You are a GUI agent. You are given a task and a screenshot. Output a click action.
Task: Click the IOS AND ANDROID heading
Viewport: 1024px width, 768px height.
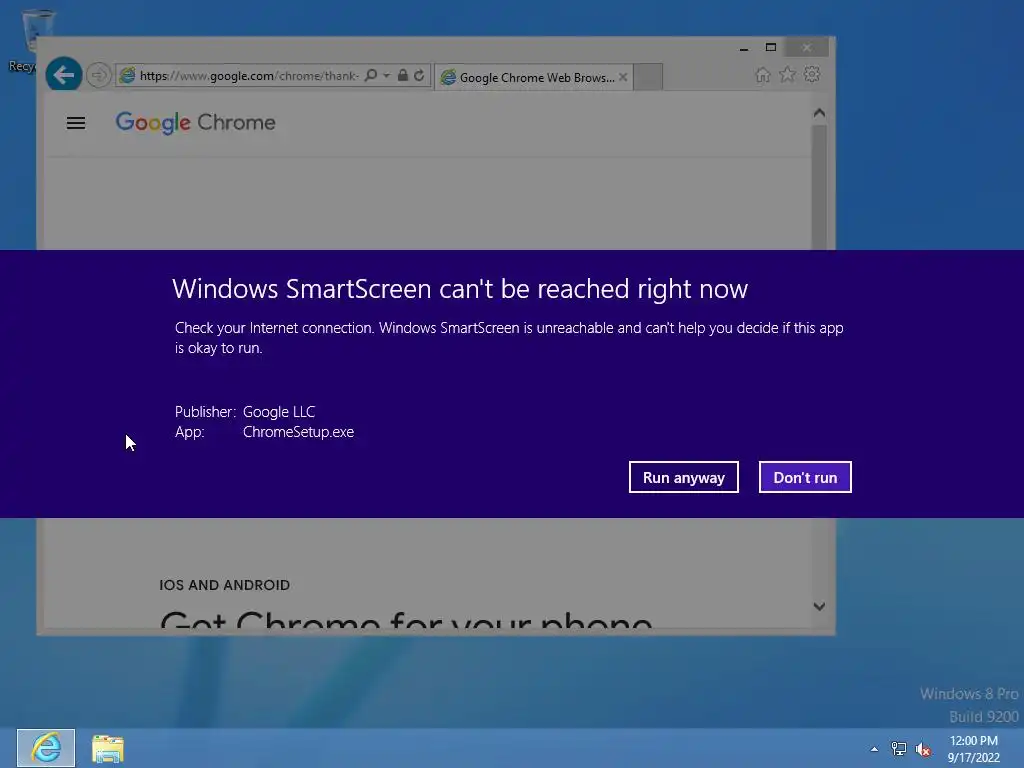225,585
